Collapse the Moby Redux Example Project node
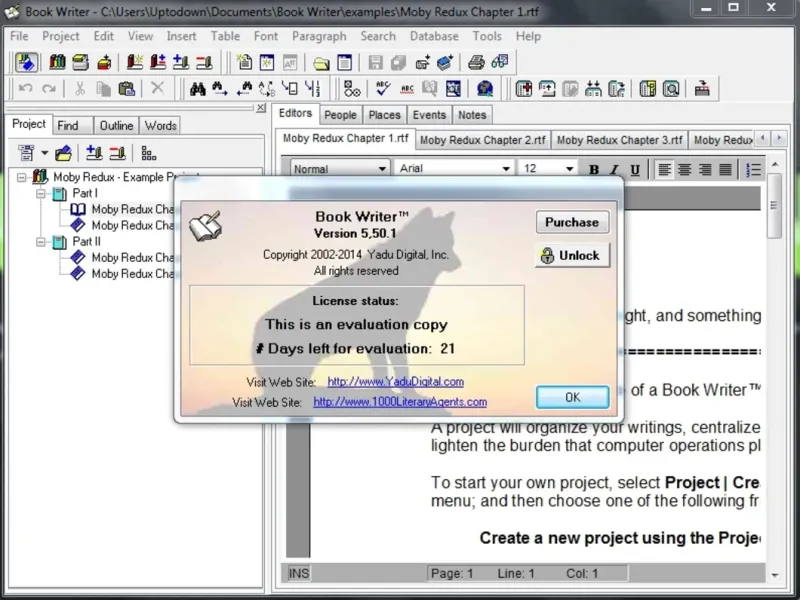800x600 pixels. [21, 178]
